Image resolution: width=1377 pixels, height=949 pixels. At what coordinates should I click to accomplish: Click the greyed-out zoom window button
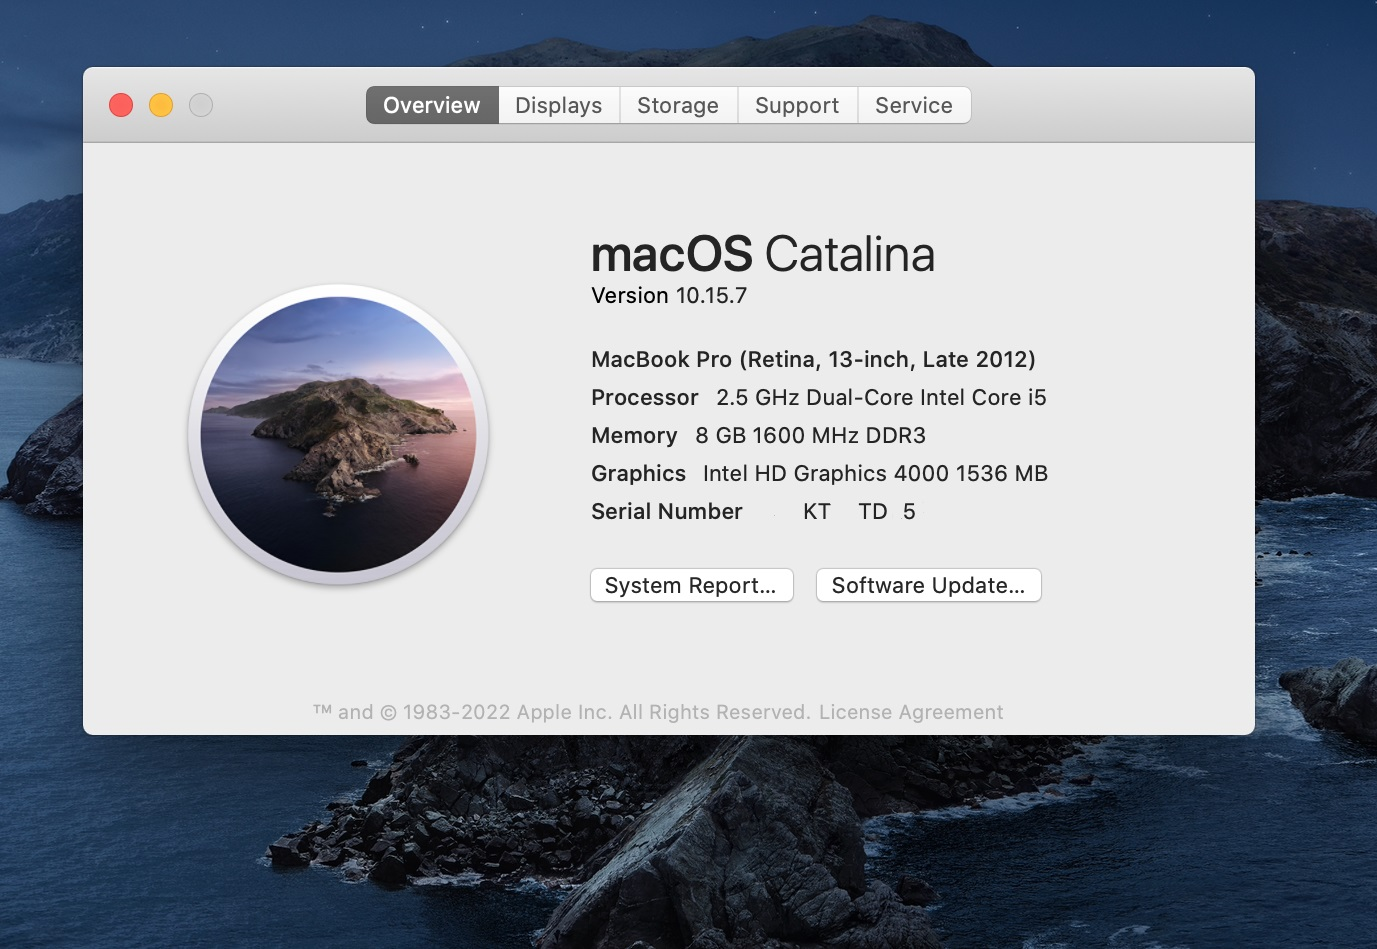coord(201,105)
